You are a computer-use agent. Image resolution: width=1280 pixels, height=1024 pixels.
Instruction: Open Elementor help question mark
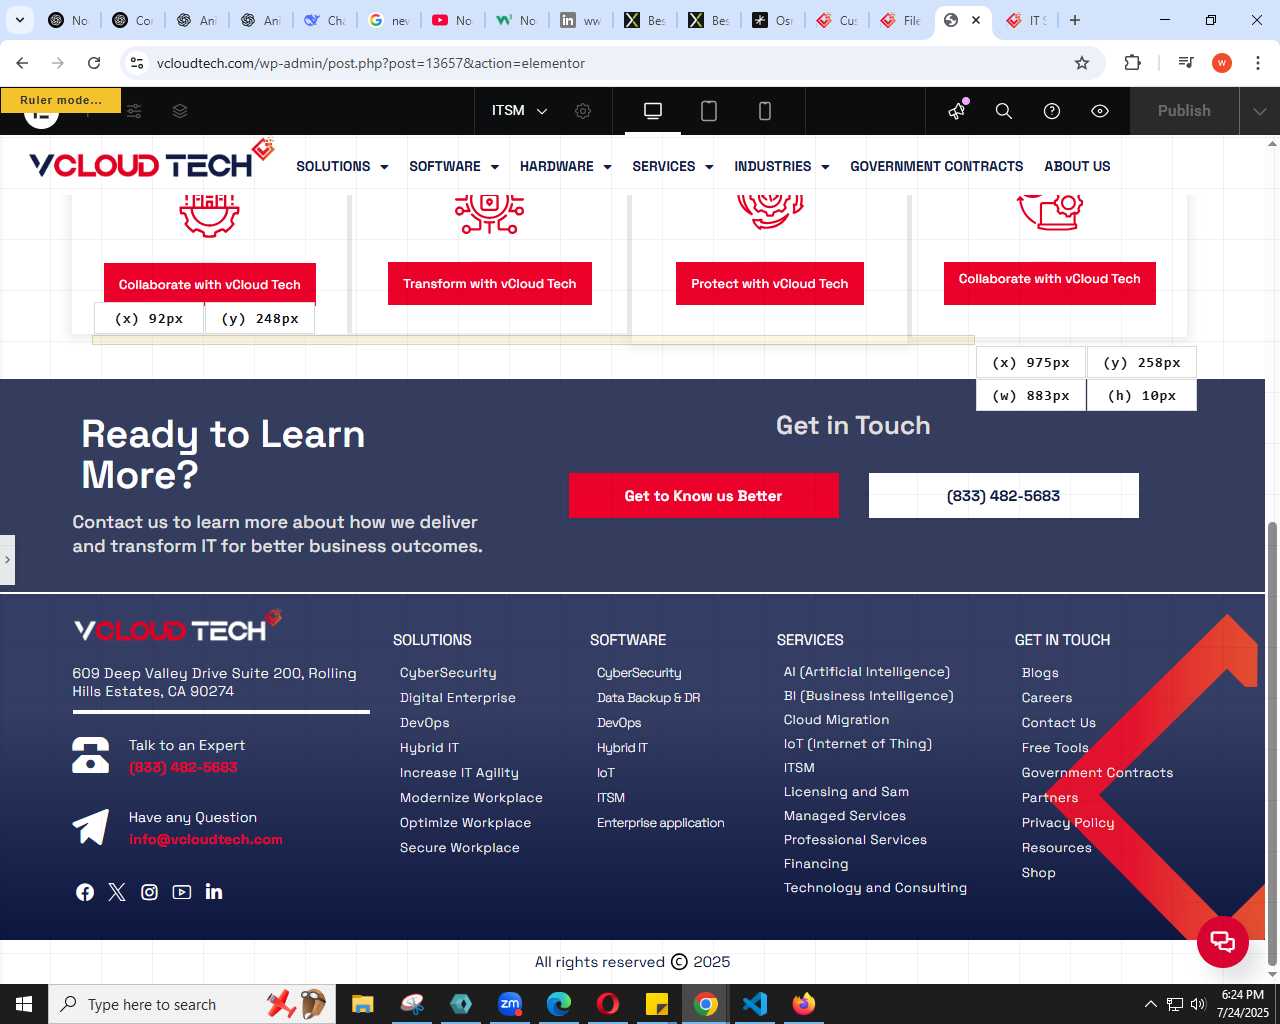(x=1052, y=111)
